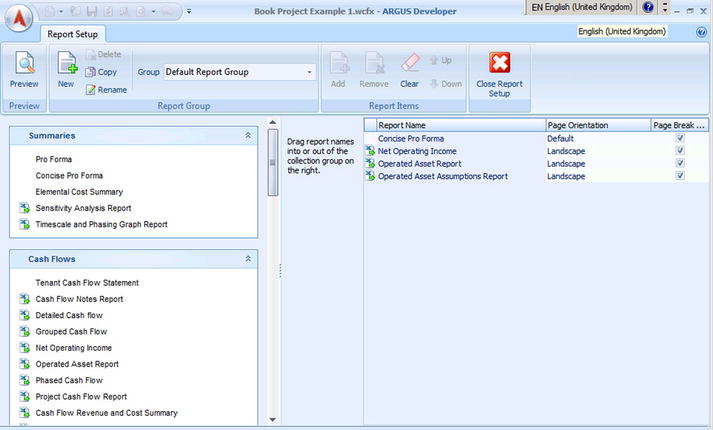
Task: Click the icon beside Sensitivity Analysis Report
Action: pos(25,208)
